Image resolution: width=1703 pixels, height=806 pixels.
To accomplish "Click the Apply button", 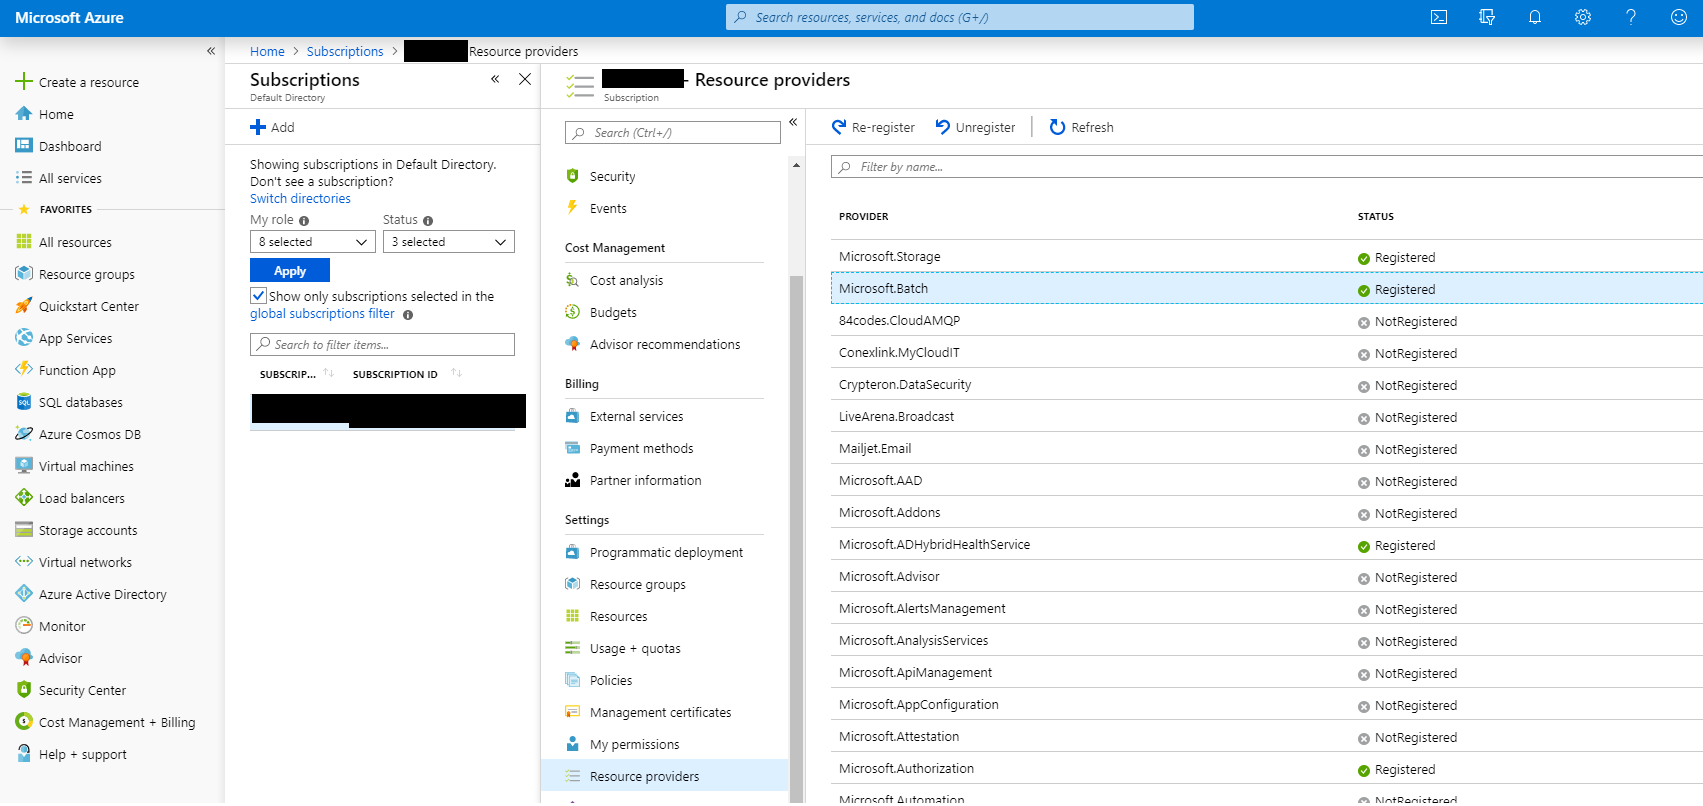I will pos(290,271).
